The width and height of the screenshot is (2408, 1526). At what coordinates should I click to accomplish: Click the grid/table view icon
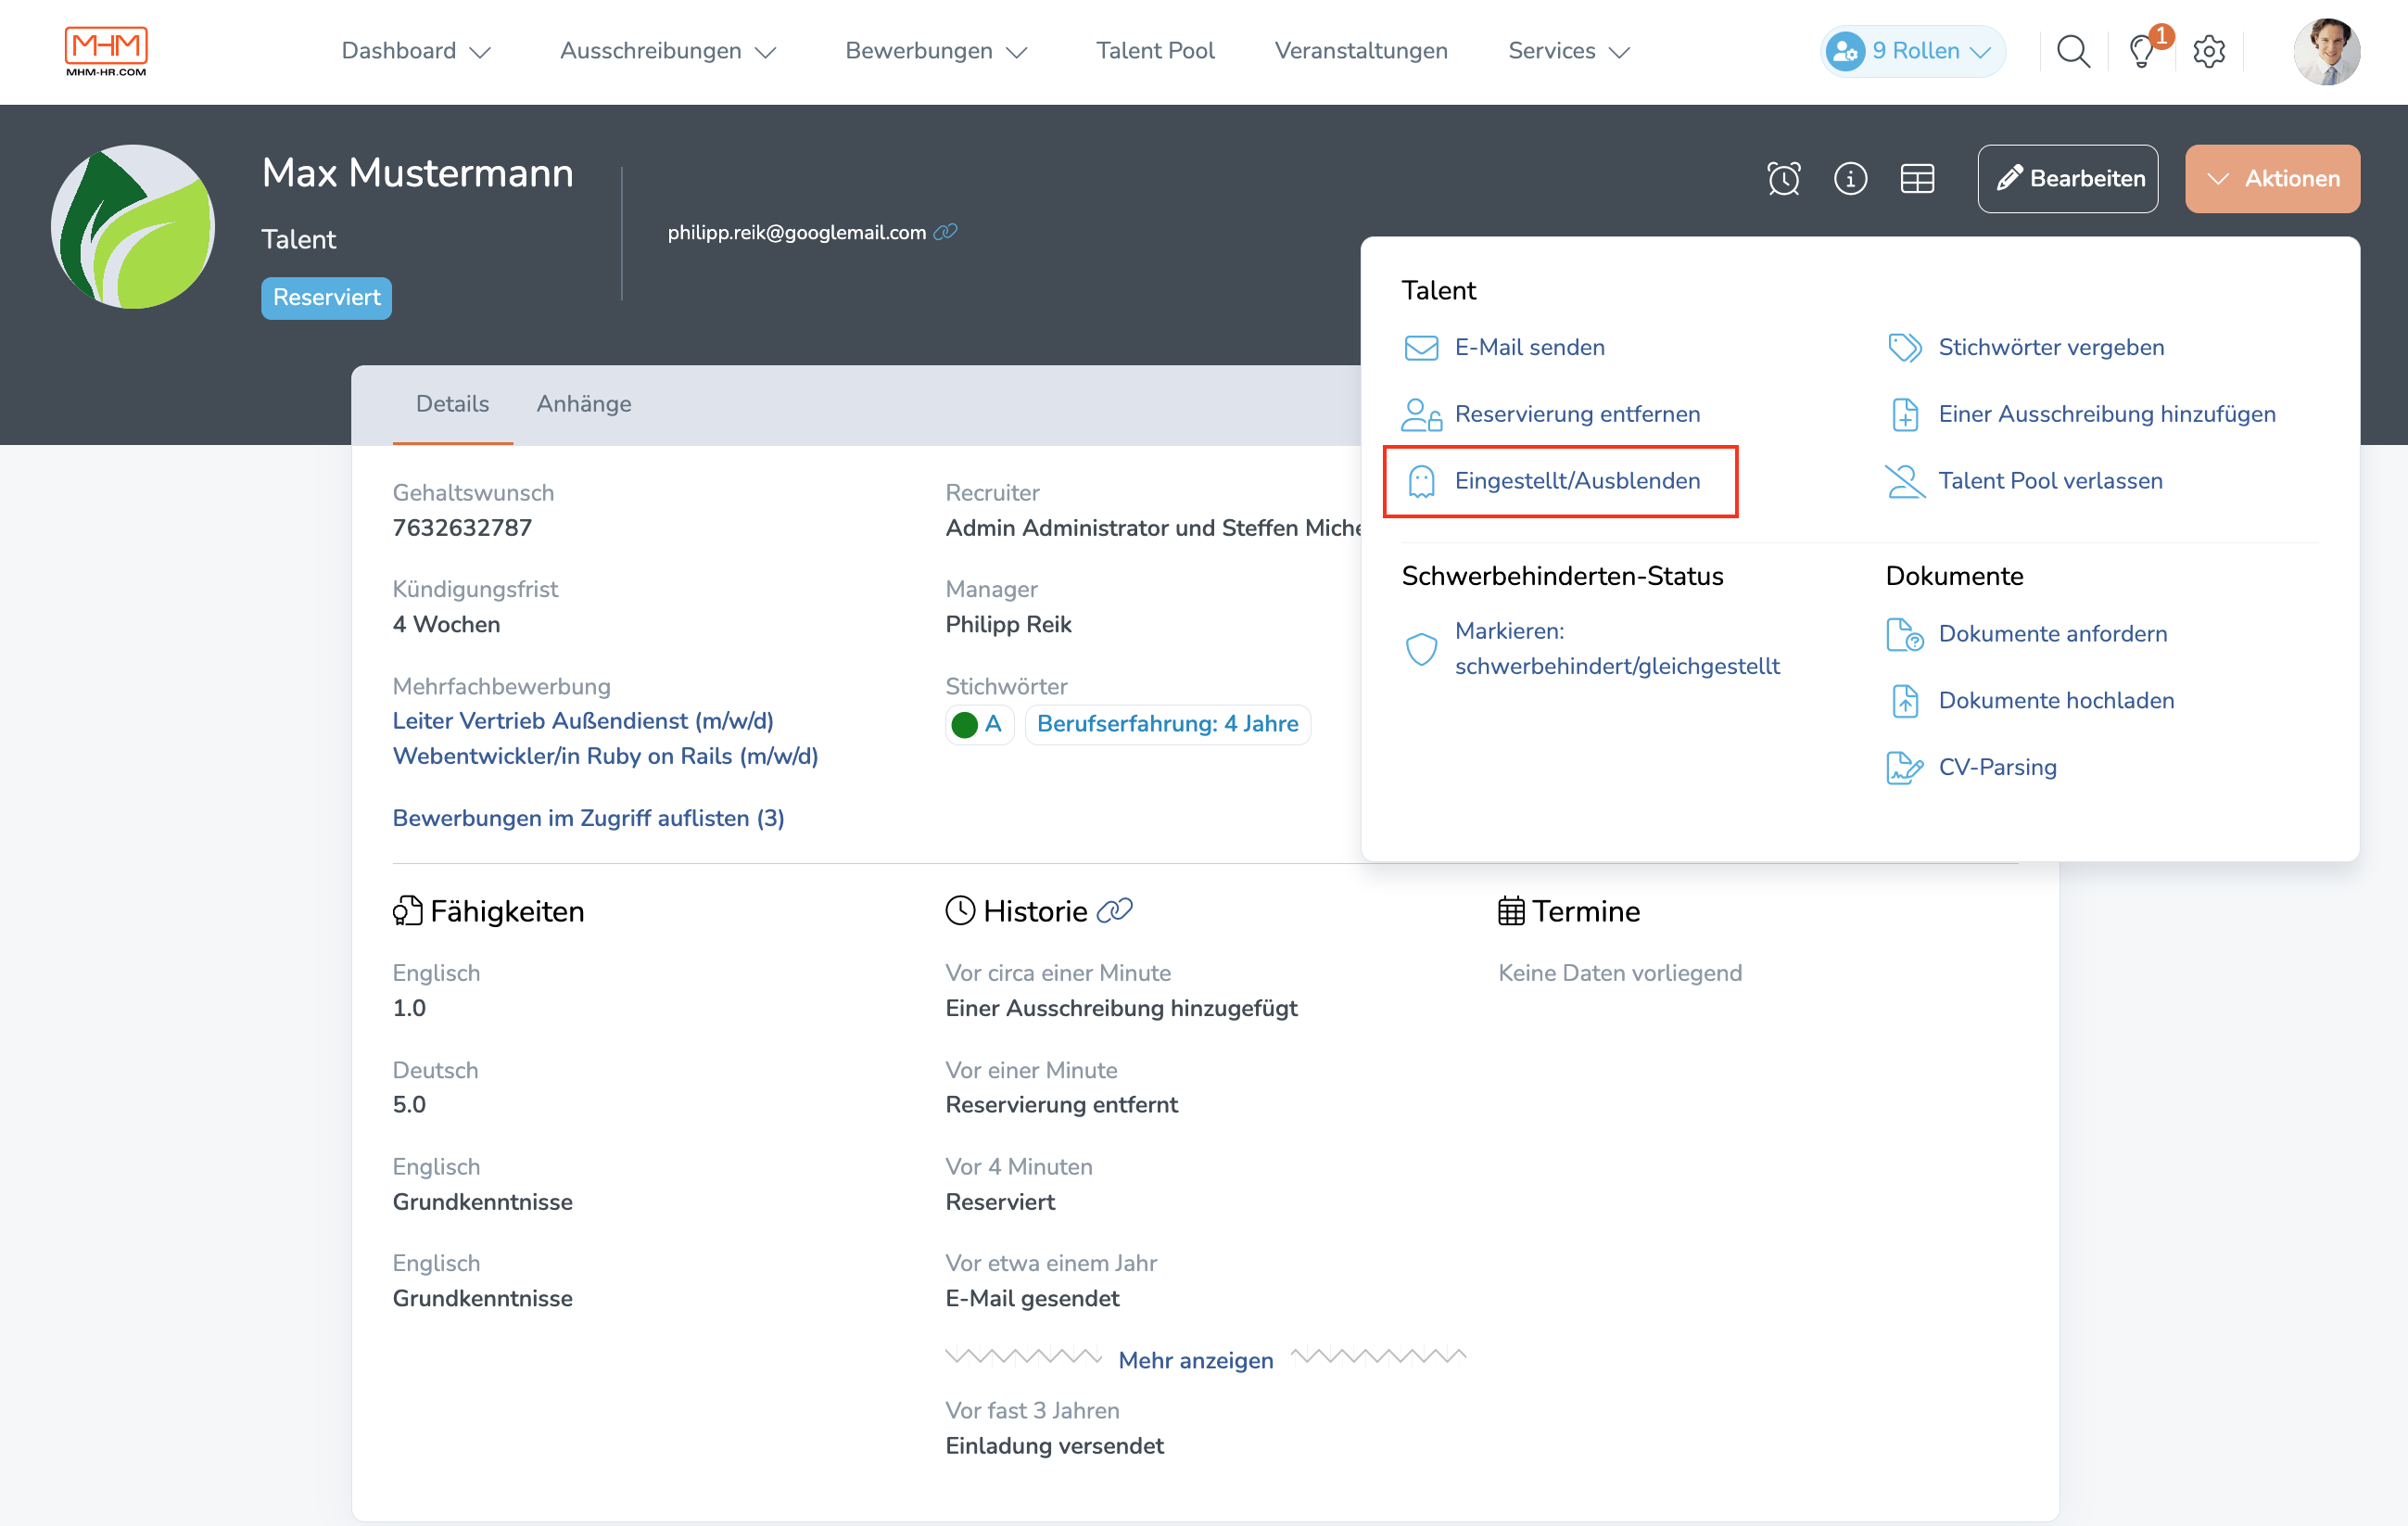click(1917, 177)
